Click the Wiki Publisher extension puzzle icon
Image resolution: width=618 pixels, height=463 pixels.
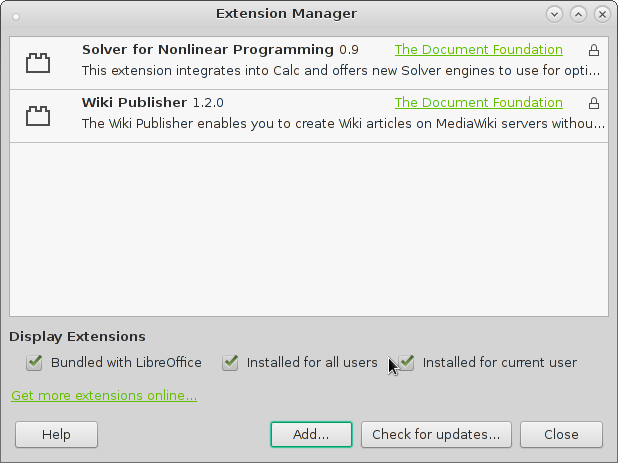(x=38, y=116)
